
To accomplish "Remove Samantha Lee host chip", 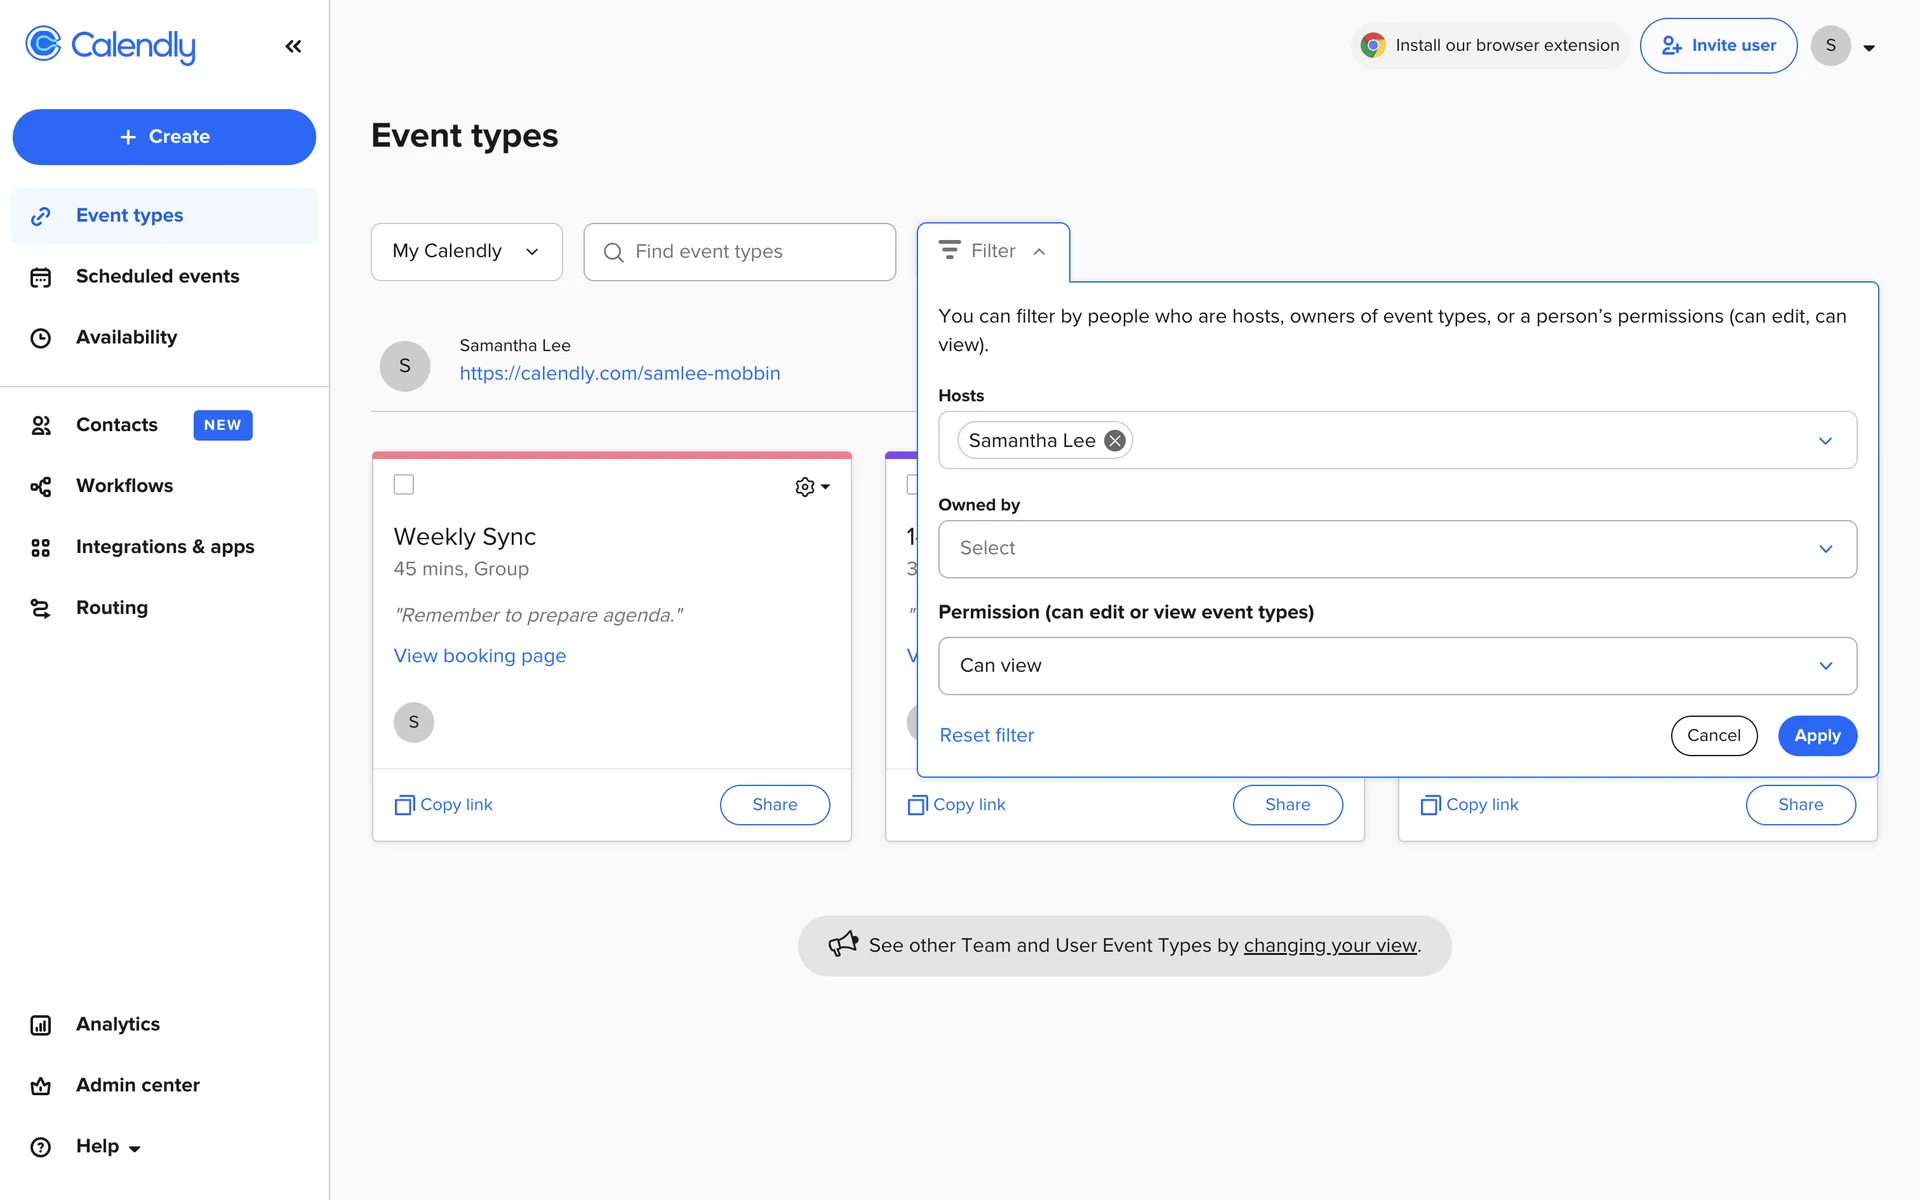I will pyautogui.click(x=1114, y=441).
